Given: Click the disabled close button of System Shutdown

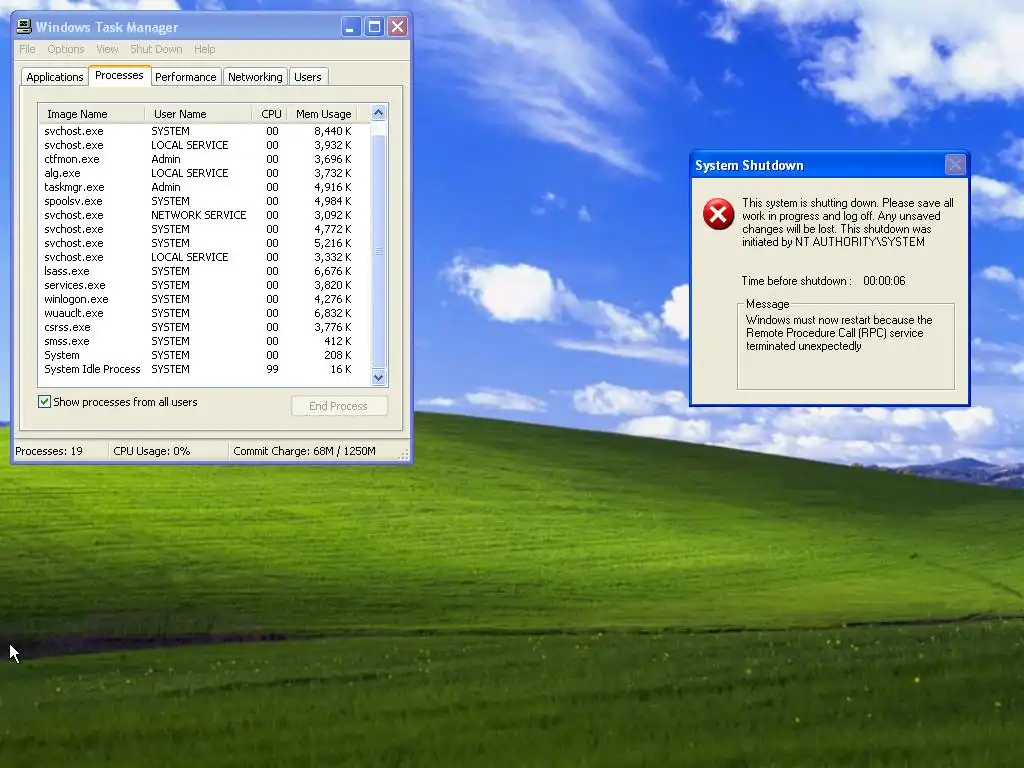Looking at the screenshot, I should click(x=955, y=165).
